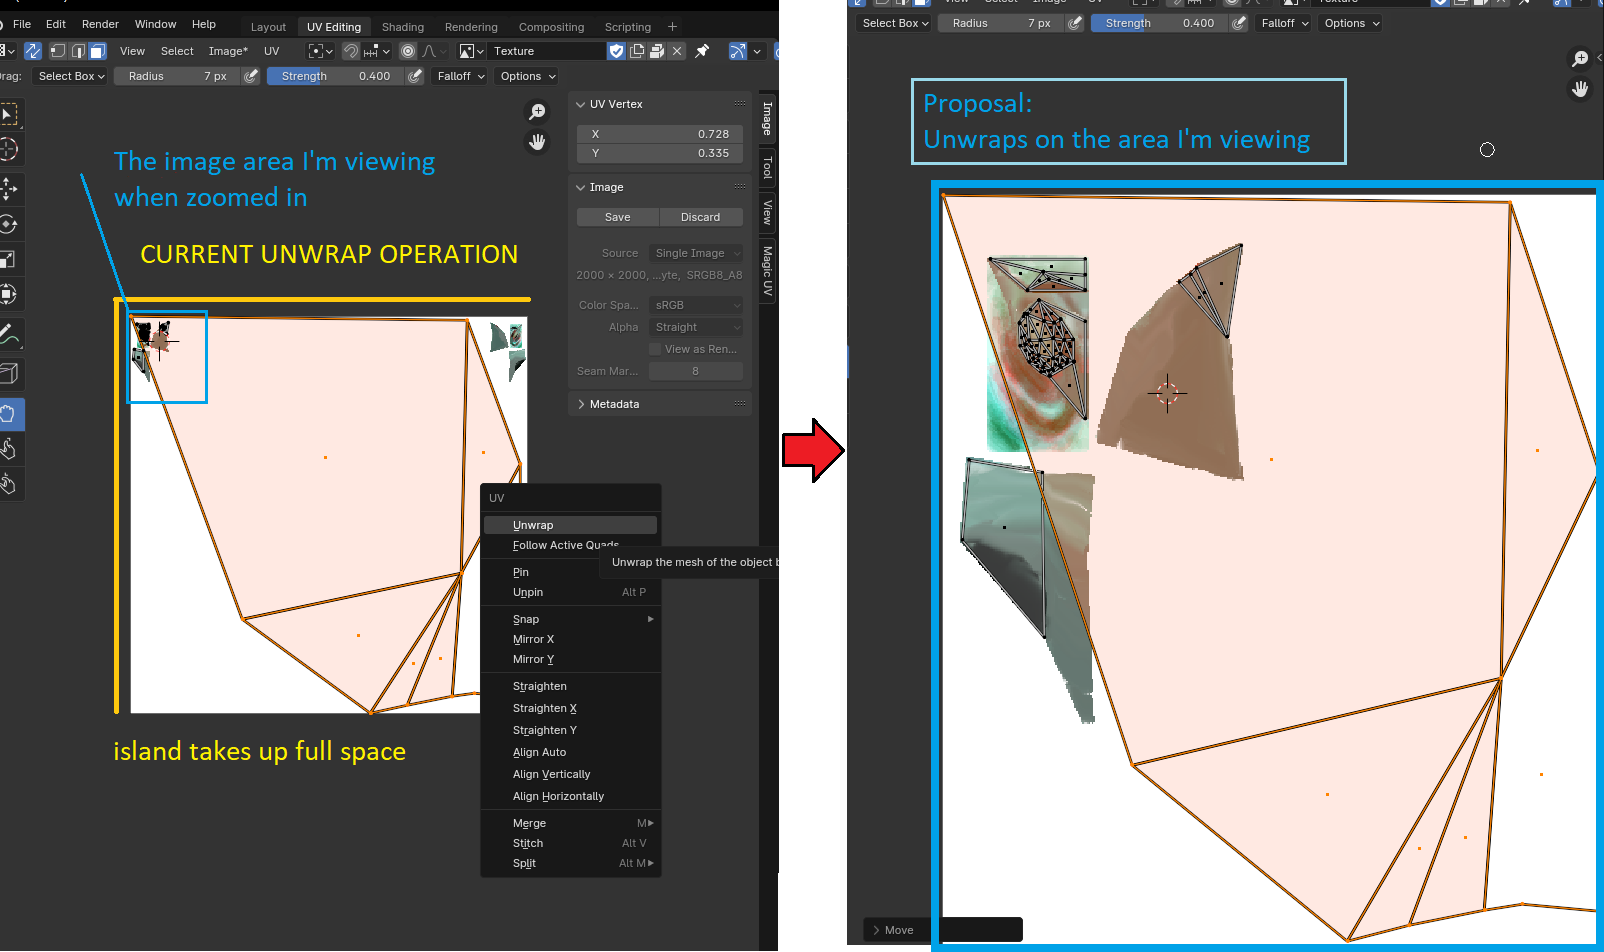Toggle proportional editing circle icon
This screenshot has width=1604, height=952.
click(x=408, y=51)
